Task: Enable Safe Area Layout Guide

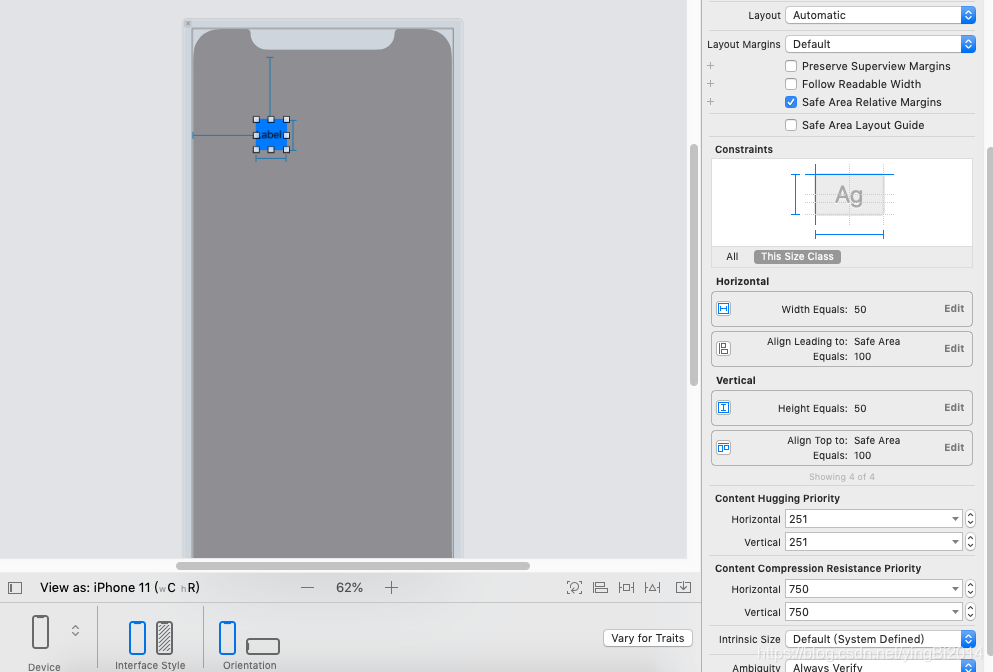Action: (x=791, y=125)
